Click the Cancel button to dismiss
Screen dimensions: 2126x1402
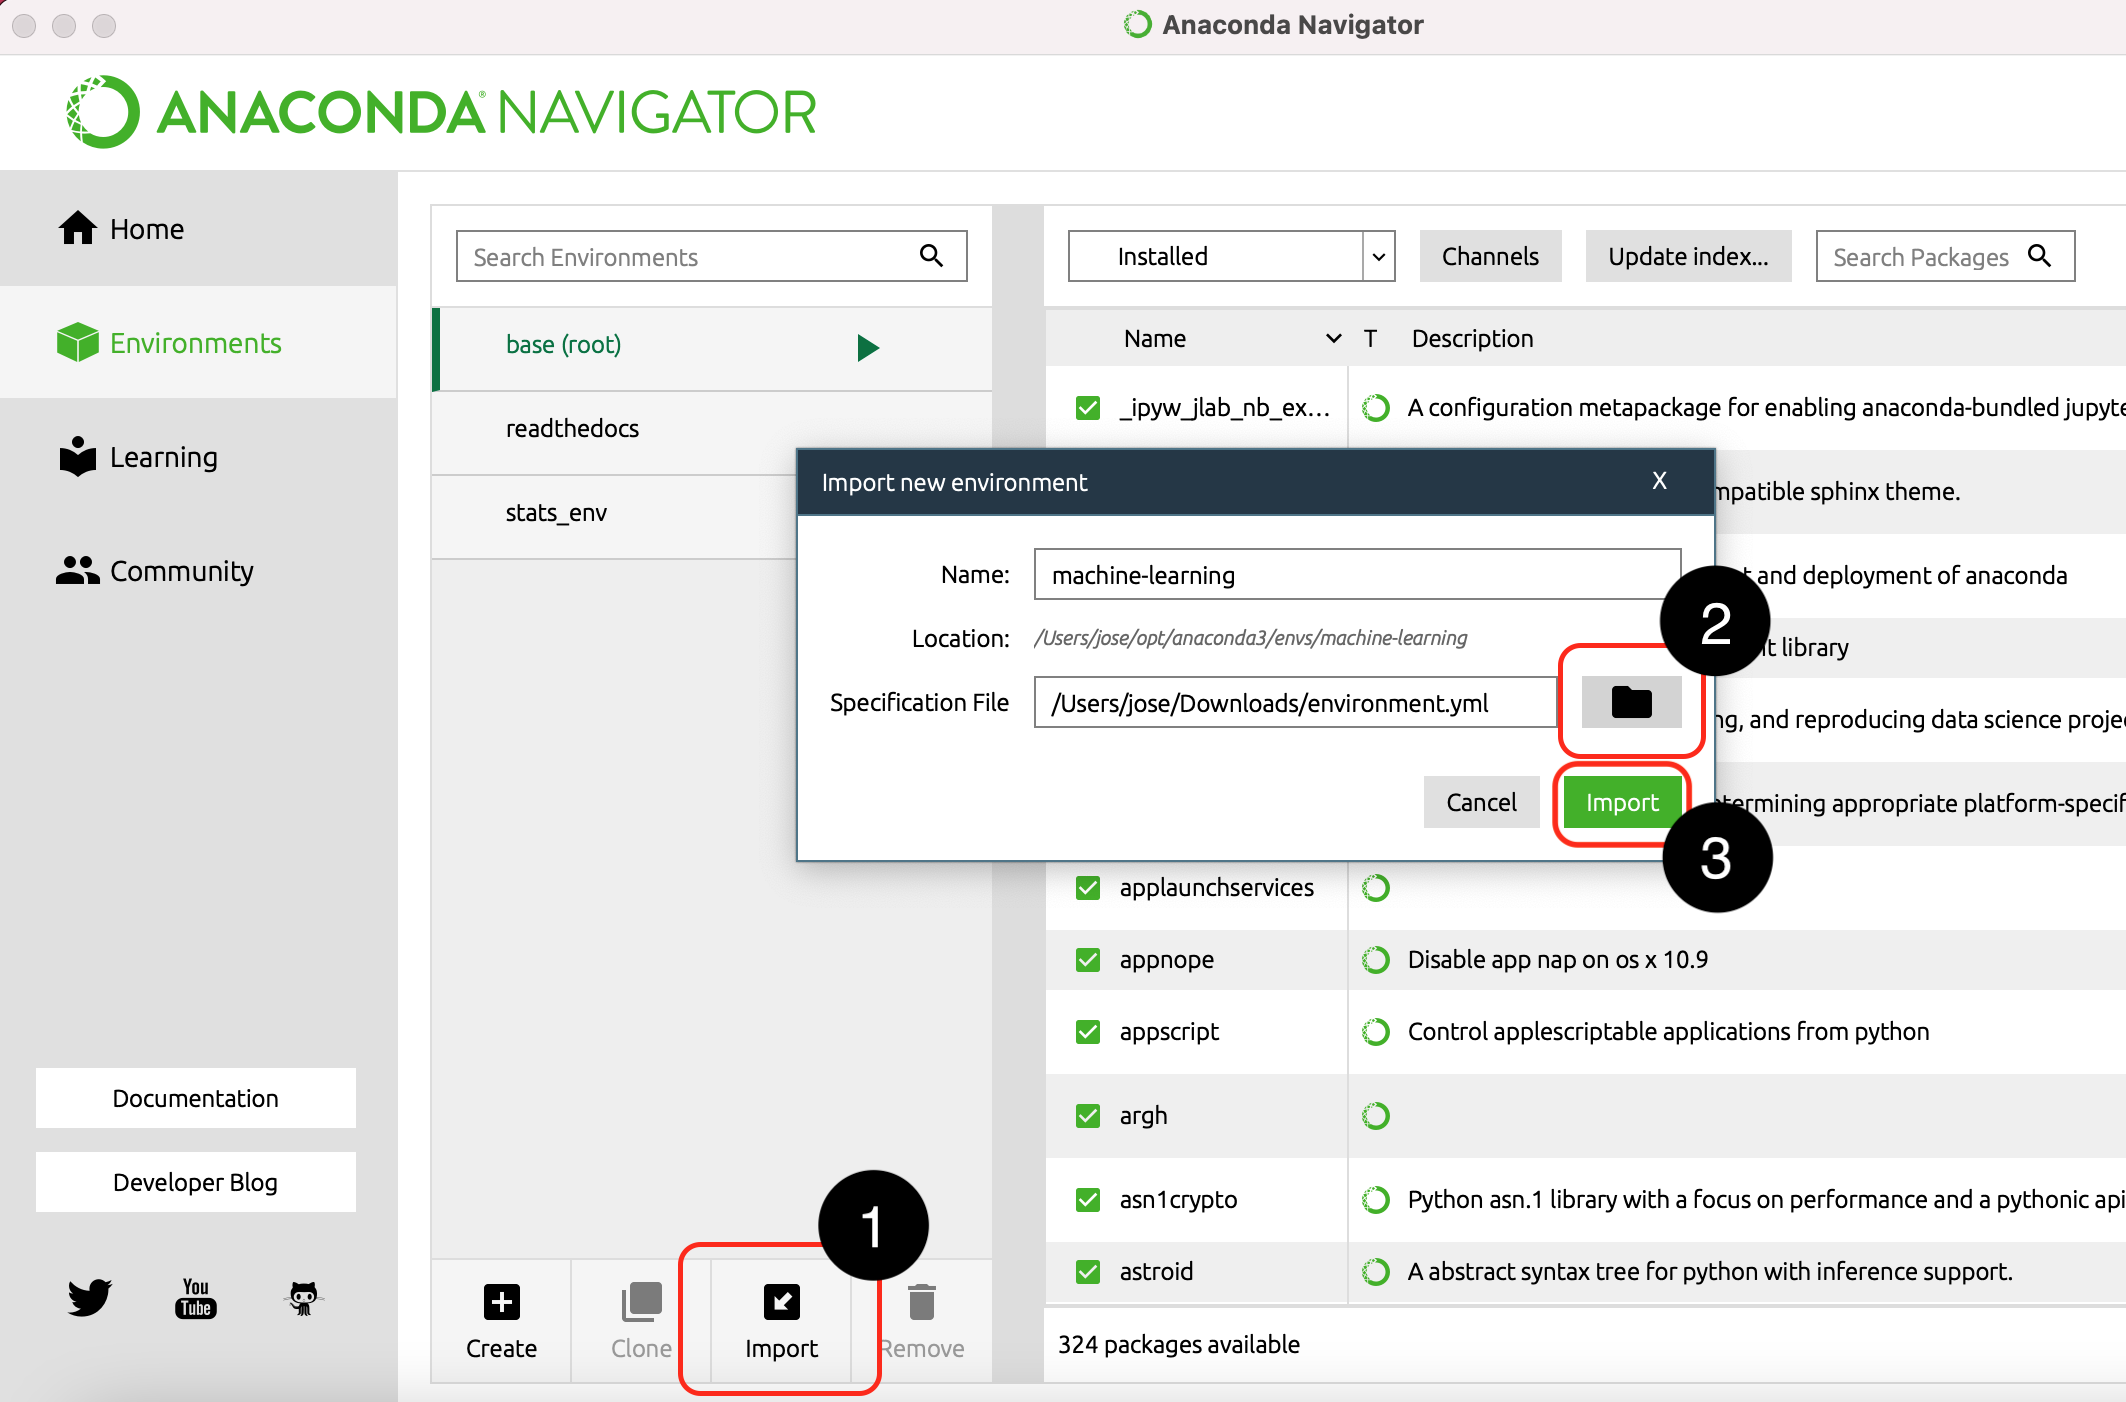1480,801
